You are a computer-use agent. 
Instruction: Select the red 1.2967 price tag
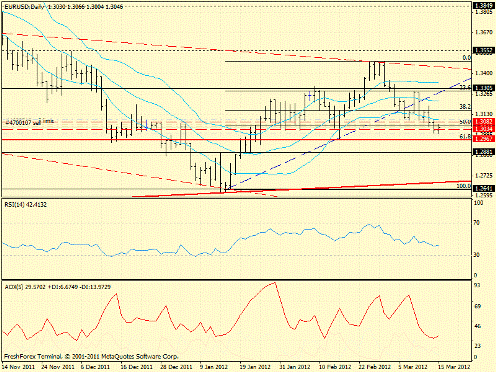(484, 139)
